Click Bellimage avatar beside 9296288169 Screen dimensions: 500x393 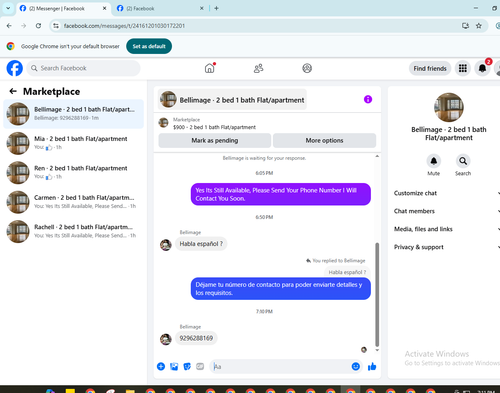166,339
